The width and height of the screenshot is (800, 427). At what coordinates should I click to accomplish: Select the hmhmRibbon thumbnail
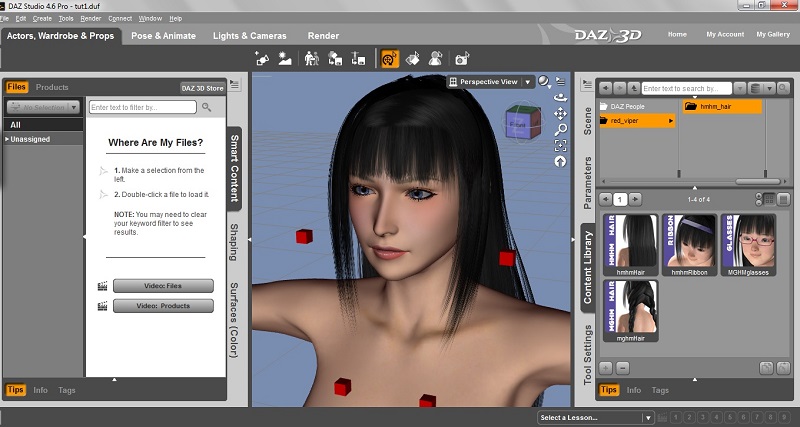click(x=689, y=245)
